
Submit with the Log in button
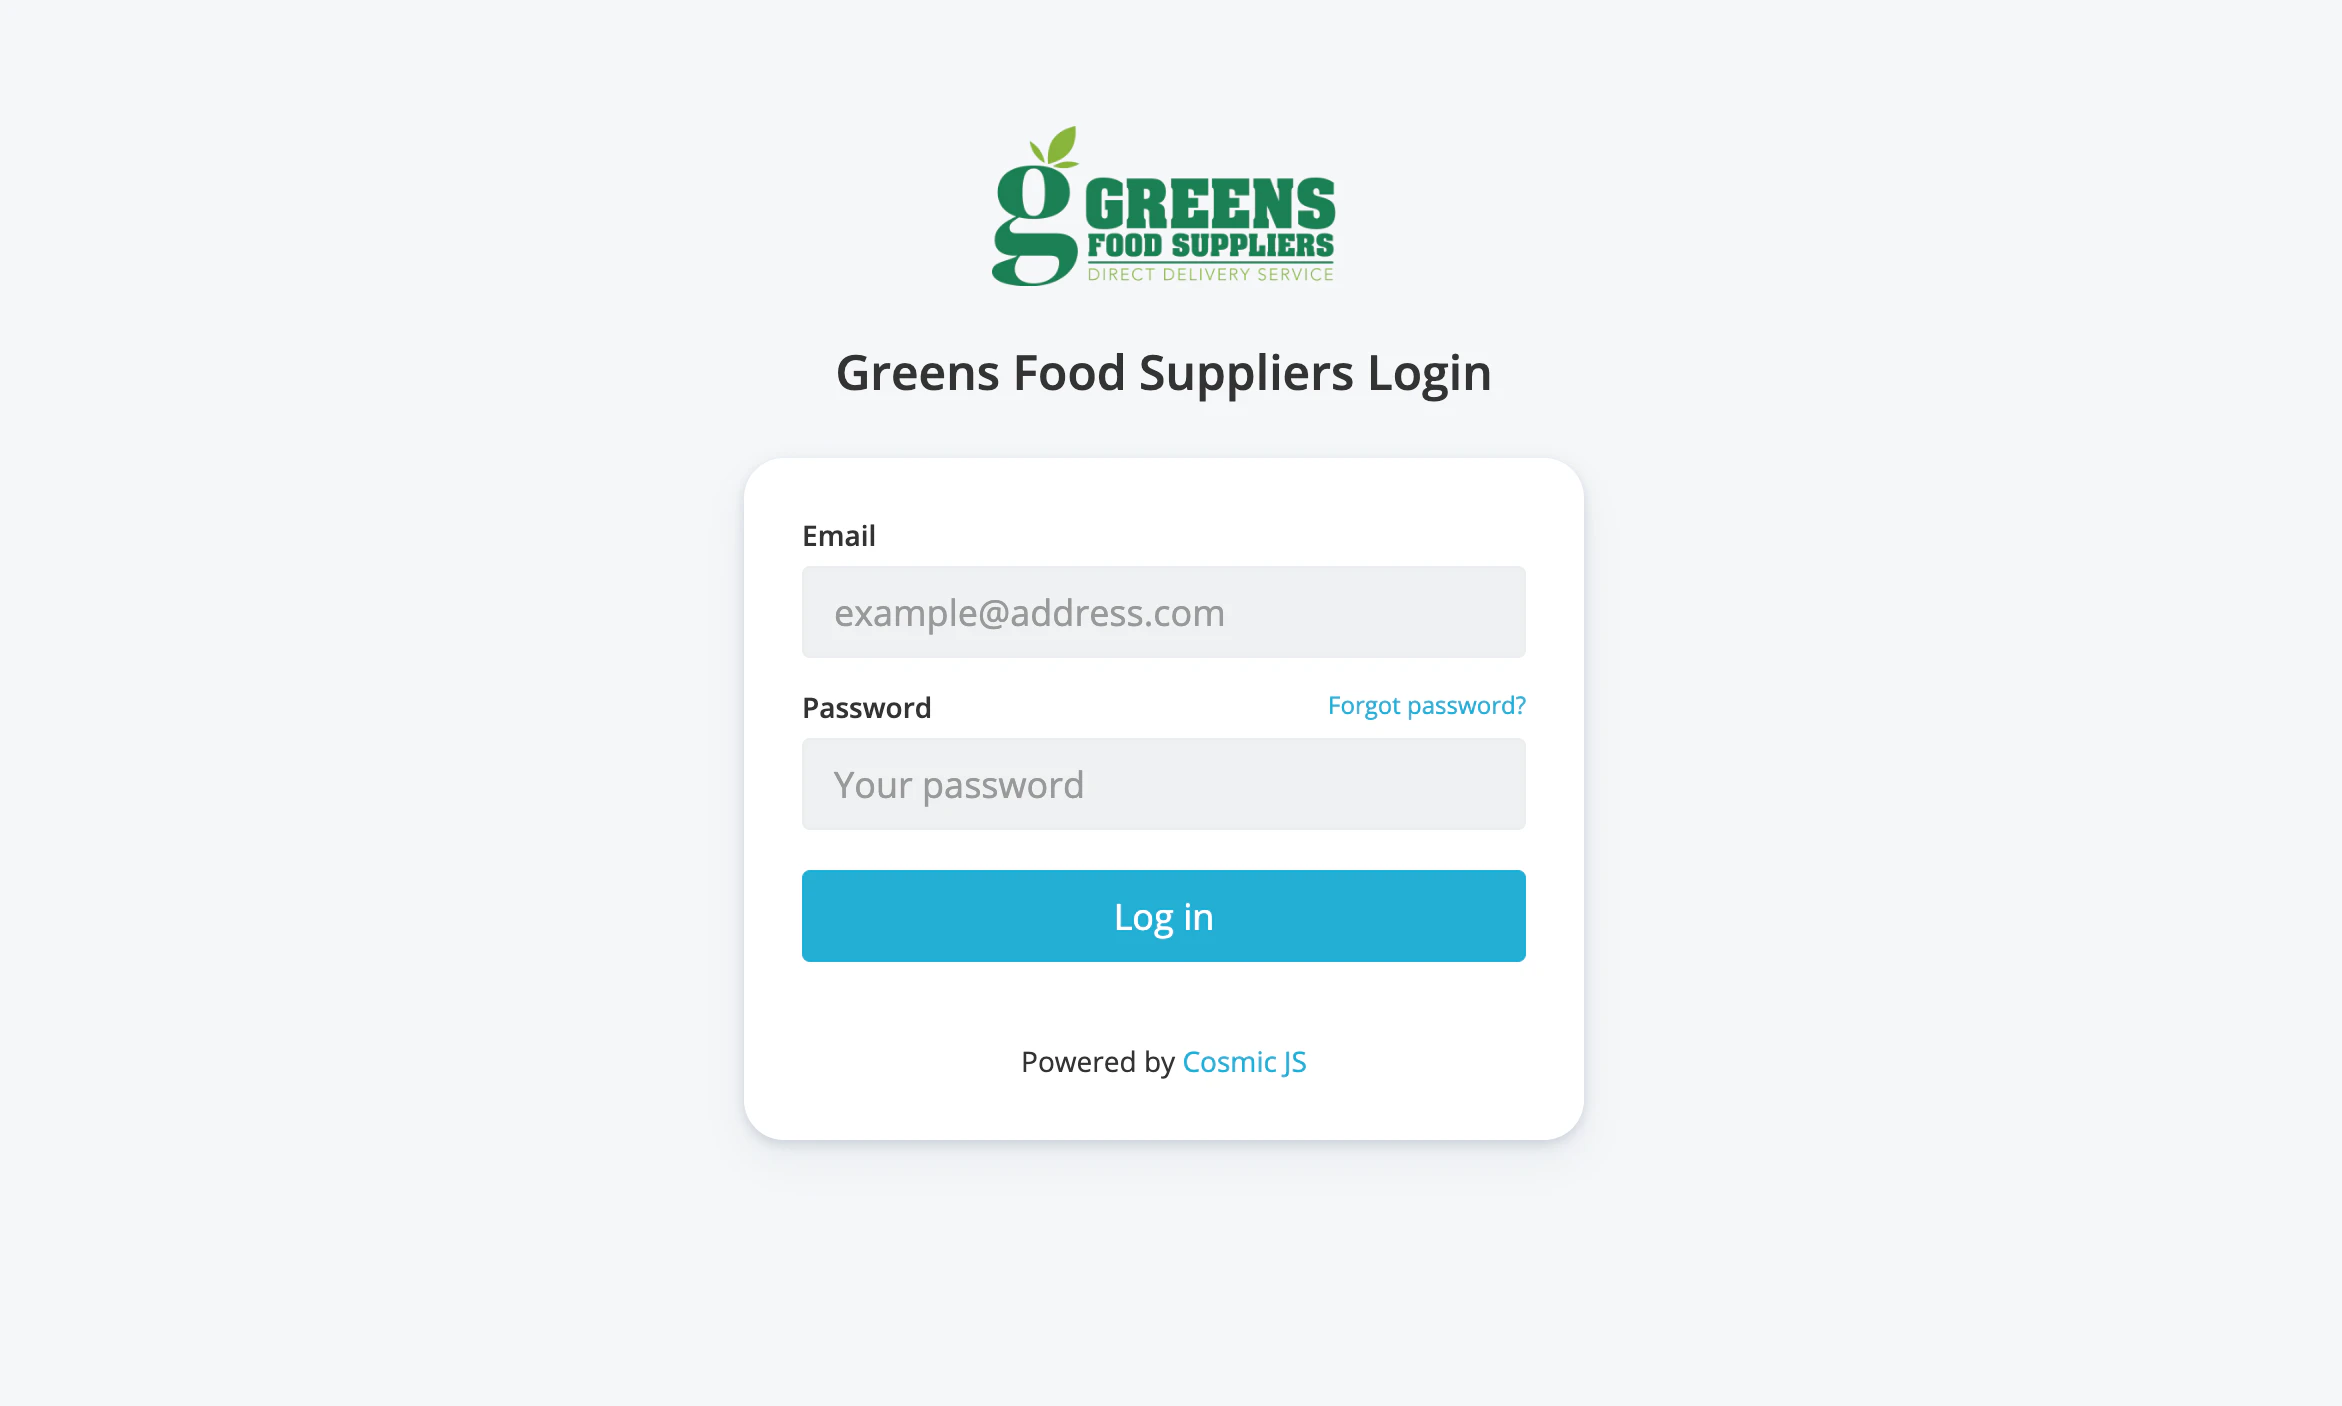click(x=1164, y=916)
